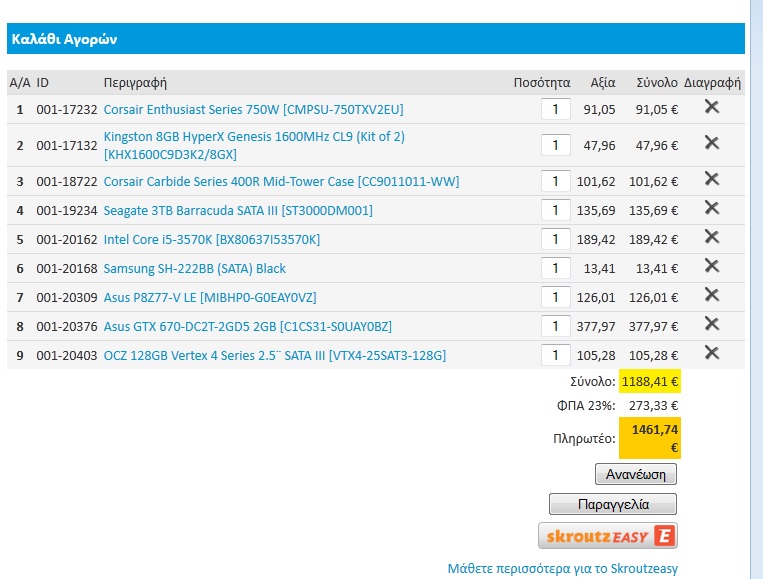This screenshot has width=763, height=579.
Task: Open Samsung SH-222BB (SATA) Black link
Action: (x=195, y=269)
